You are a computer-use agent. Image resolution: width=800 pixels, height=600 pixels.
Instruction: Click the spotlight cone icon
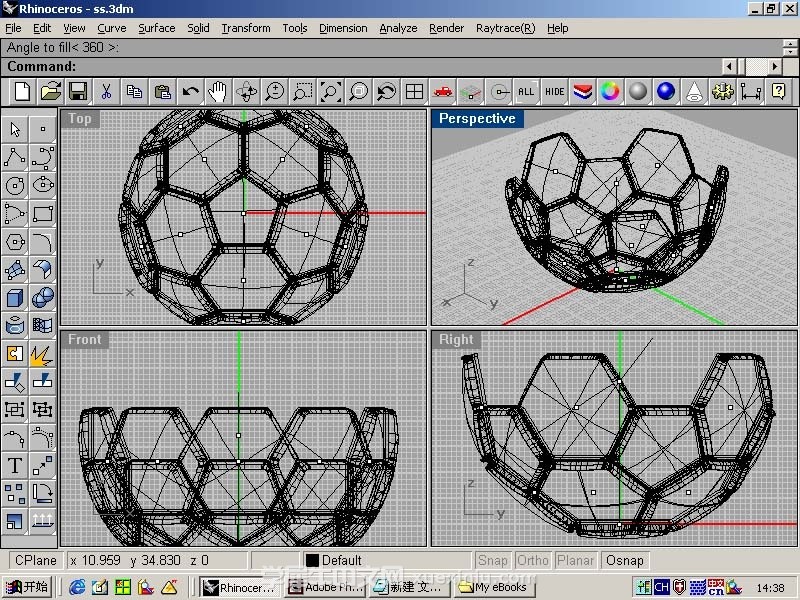tap(694, 92)
